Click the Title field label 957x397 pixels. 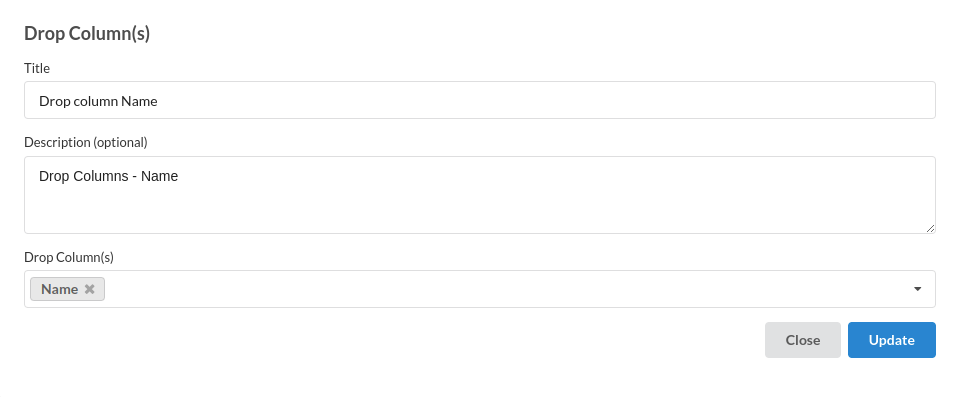click(x=37, y=68)
